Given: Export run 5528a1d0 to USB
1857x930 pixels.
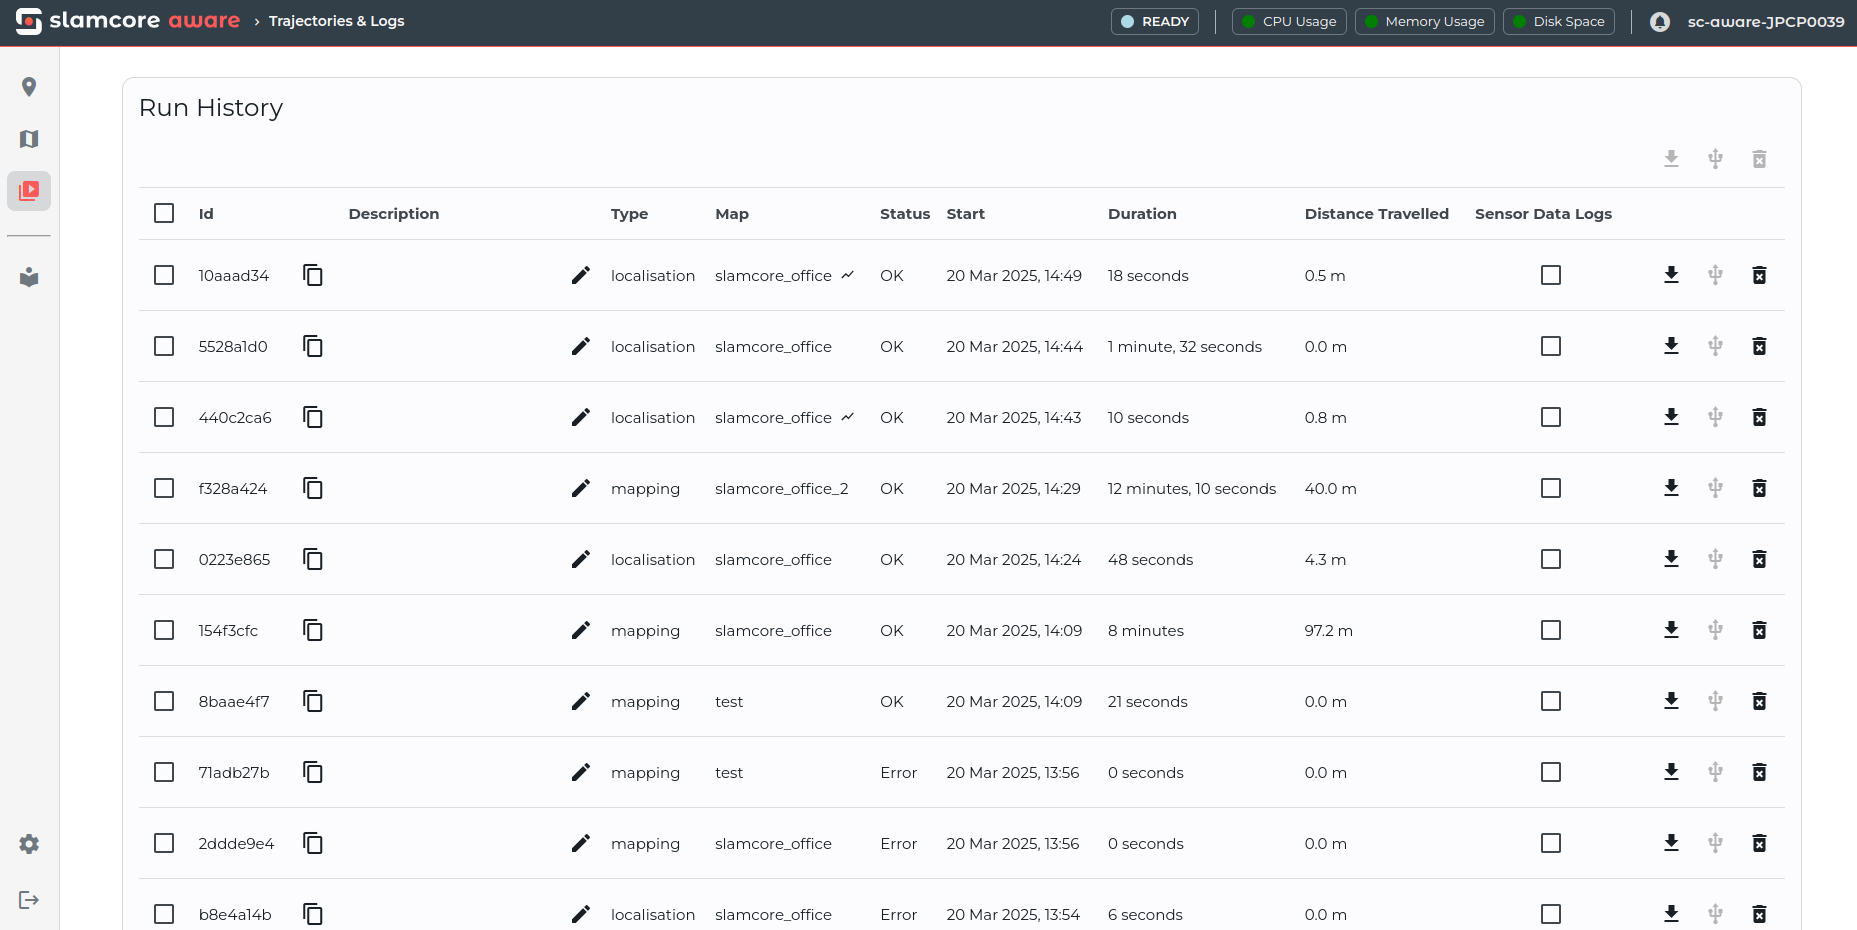Looking at the screenshot, I should (x=1715, y=346).
